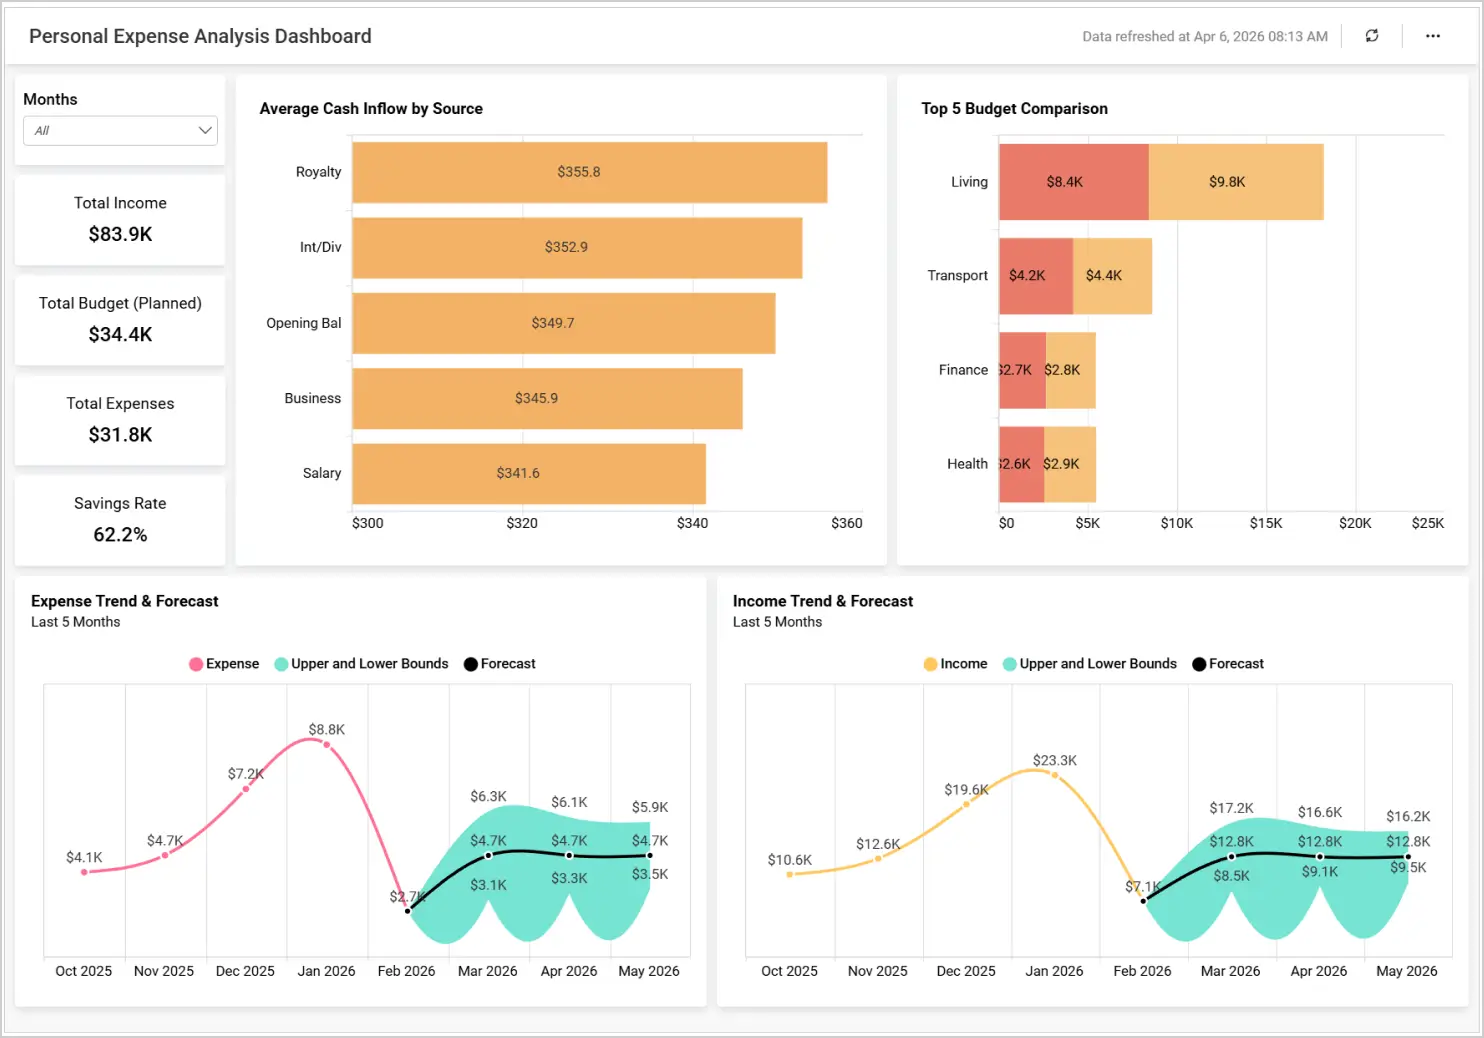Select the Savings Rate card
Screen dimensions: 1484x1038
pyautogui.click(x=119, y=520)
